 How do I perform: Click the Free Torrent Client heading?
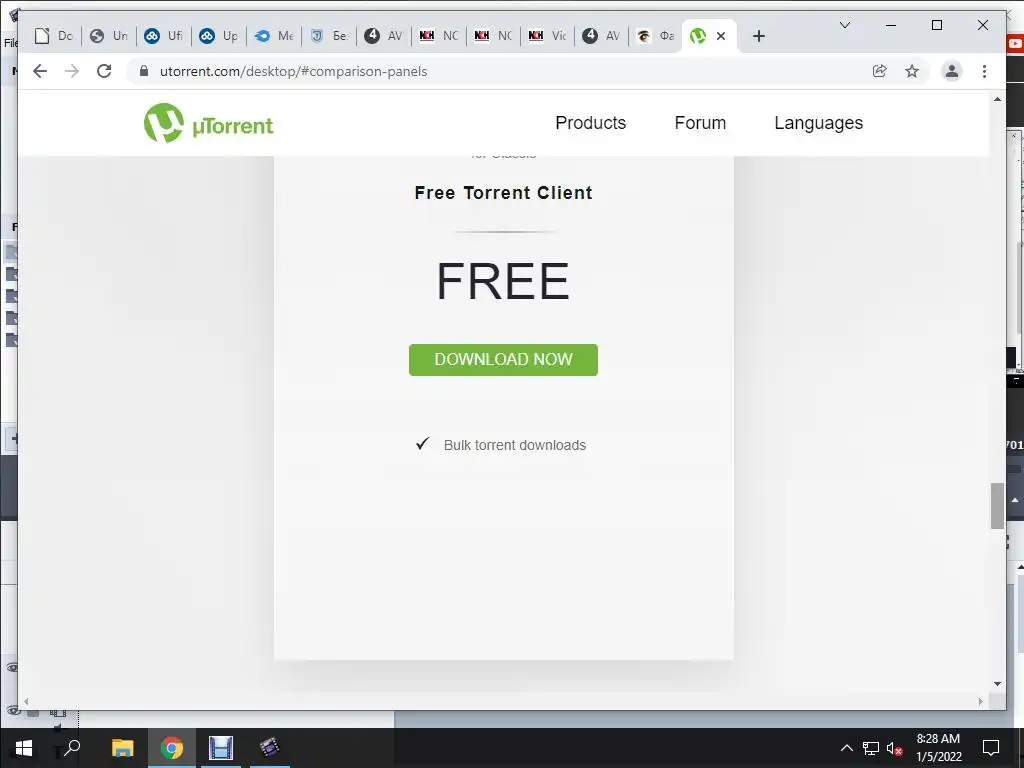[504, 193]
